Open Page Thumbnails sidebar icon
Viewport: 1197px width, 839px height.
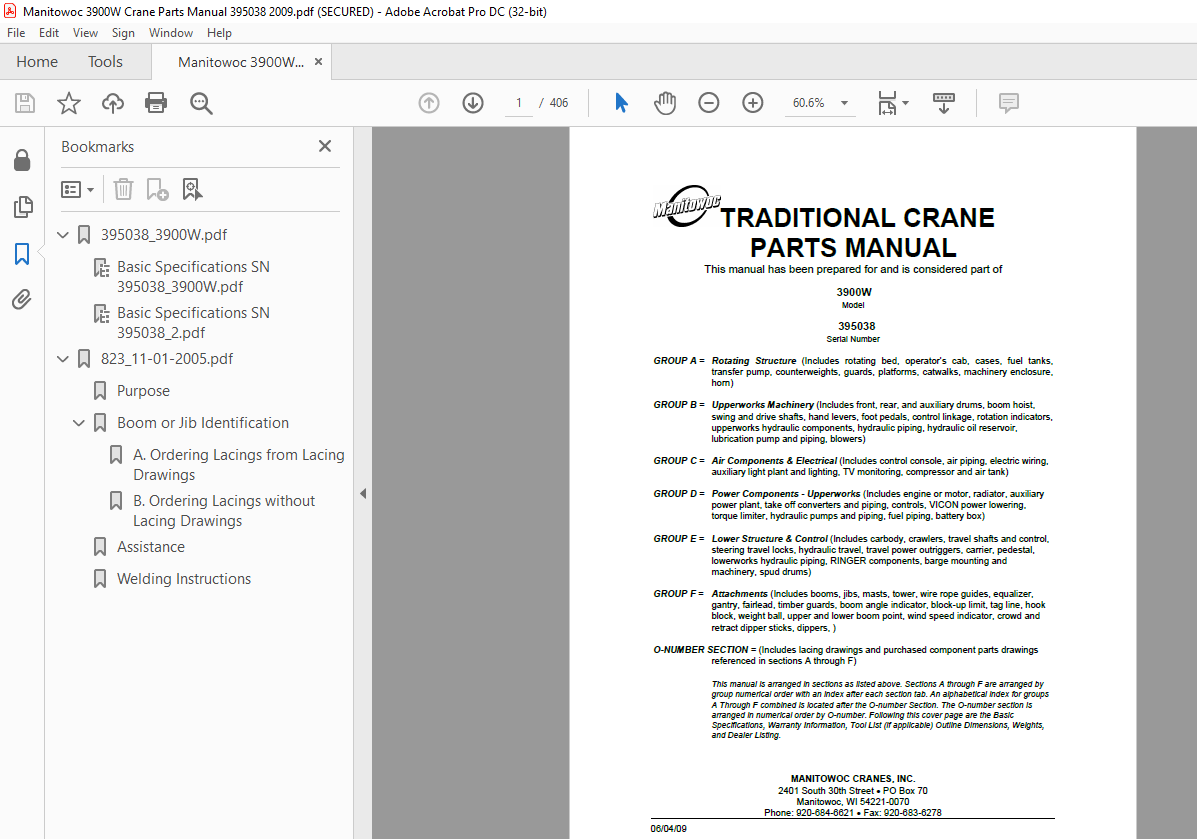coord(23,207)
